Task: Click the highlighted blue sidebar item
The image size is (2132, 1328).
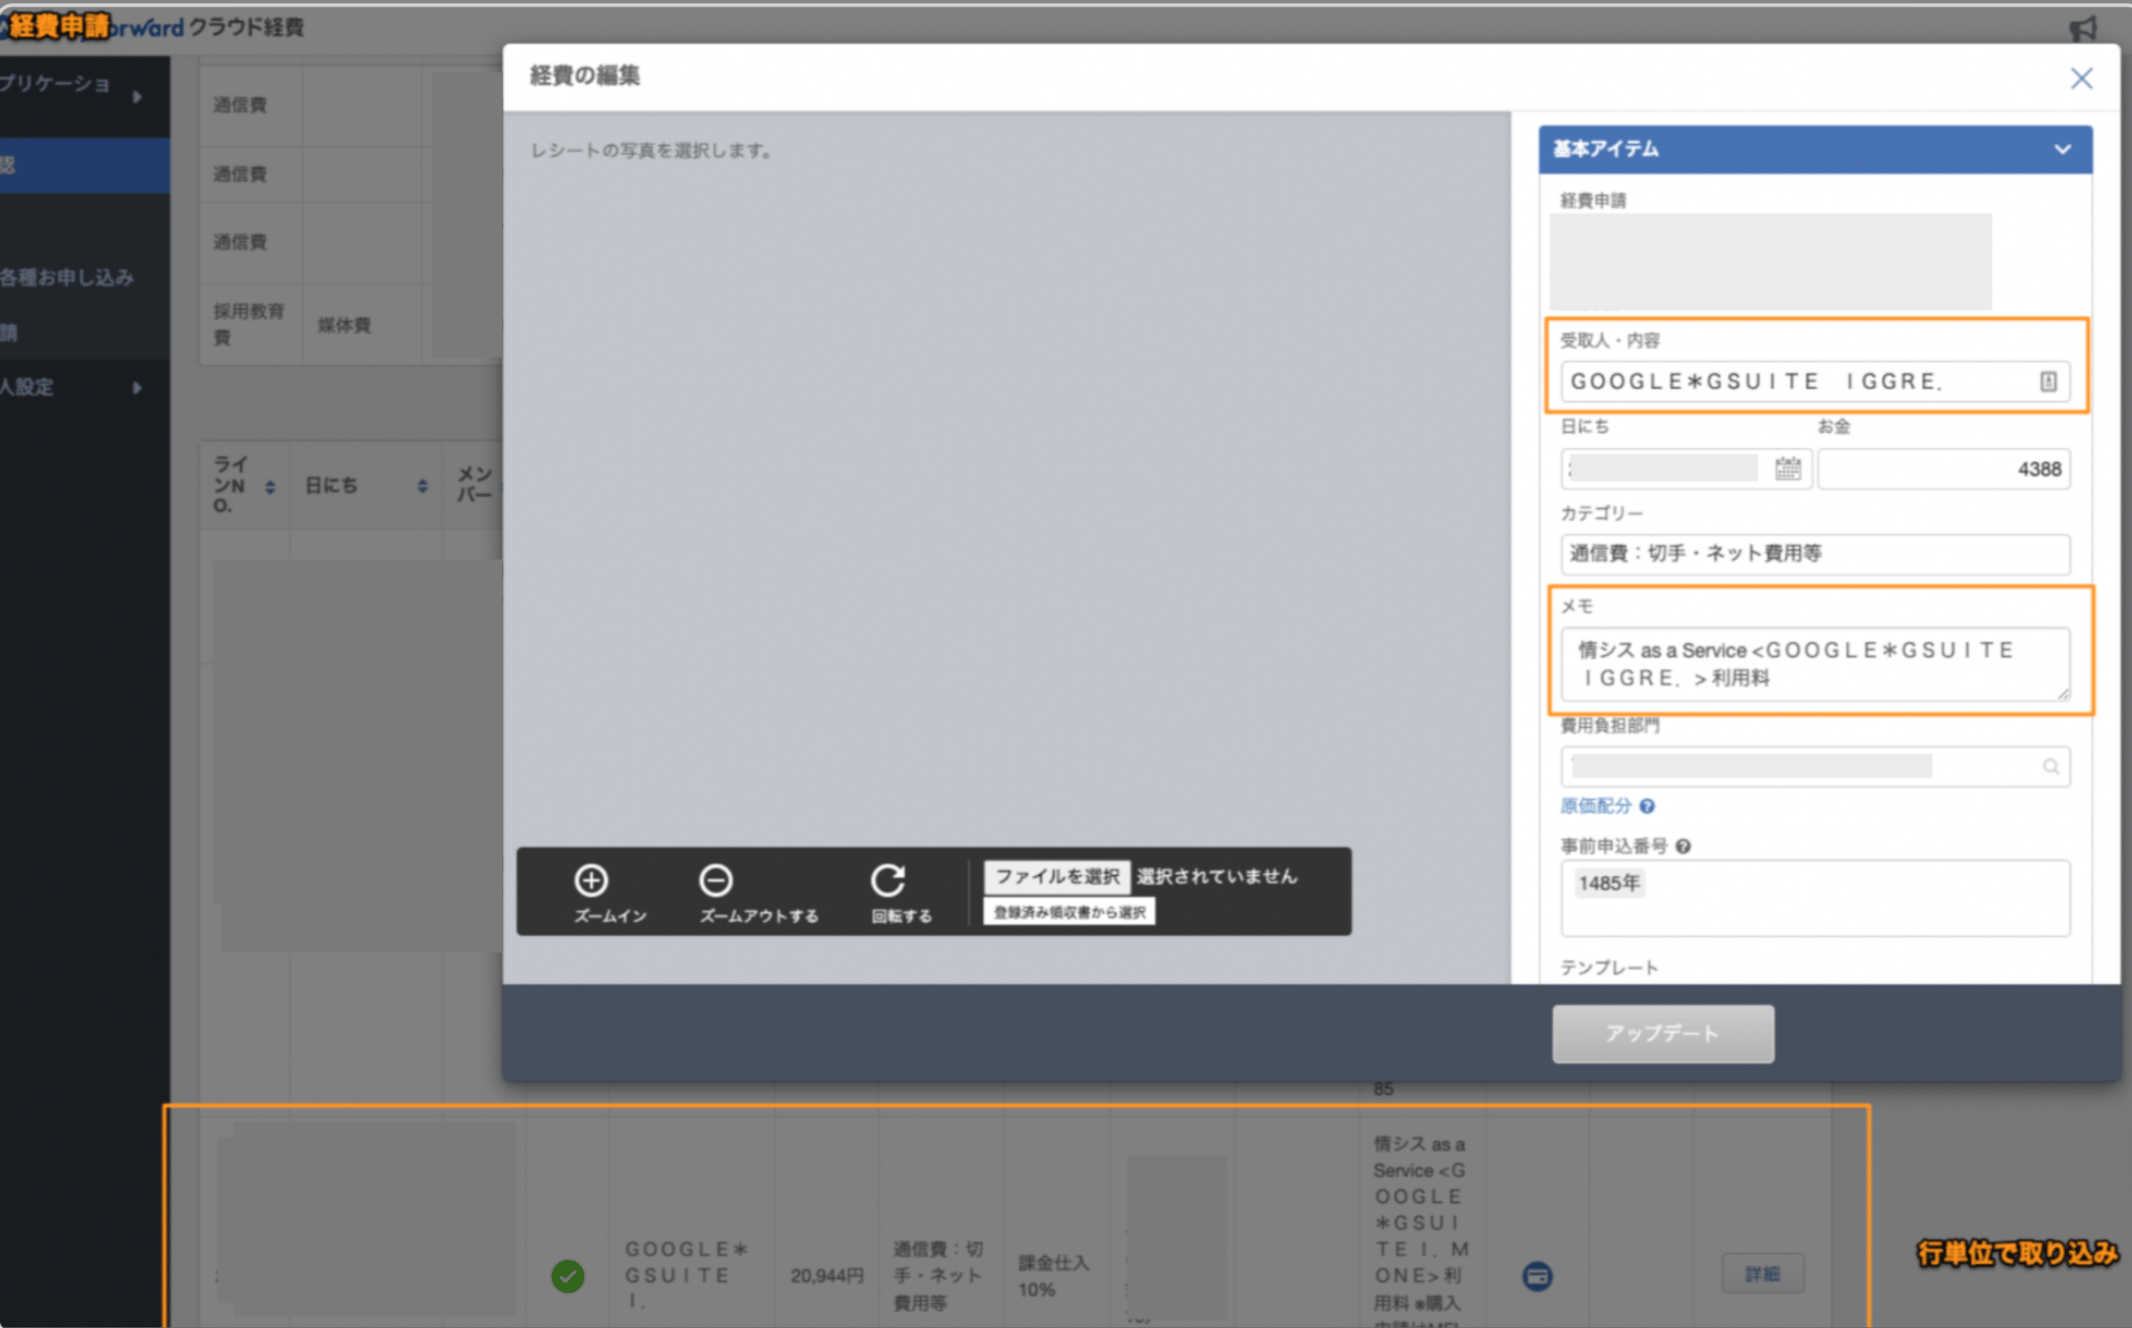Action: (85, 165)
